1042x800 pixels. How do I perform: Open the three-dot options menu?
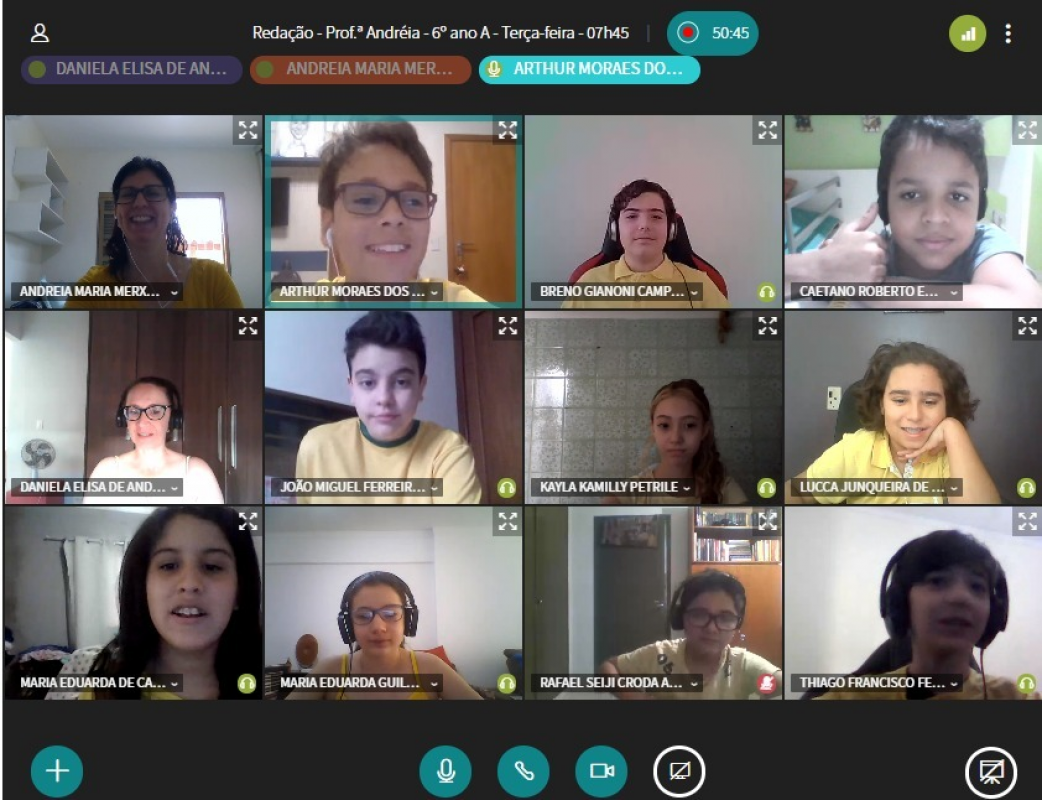1008,33
